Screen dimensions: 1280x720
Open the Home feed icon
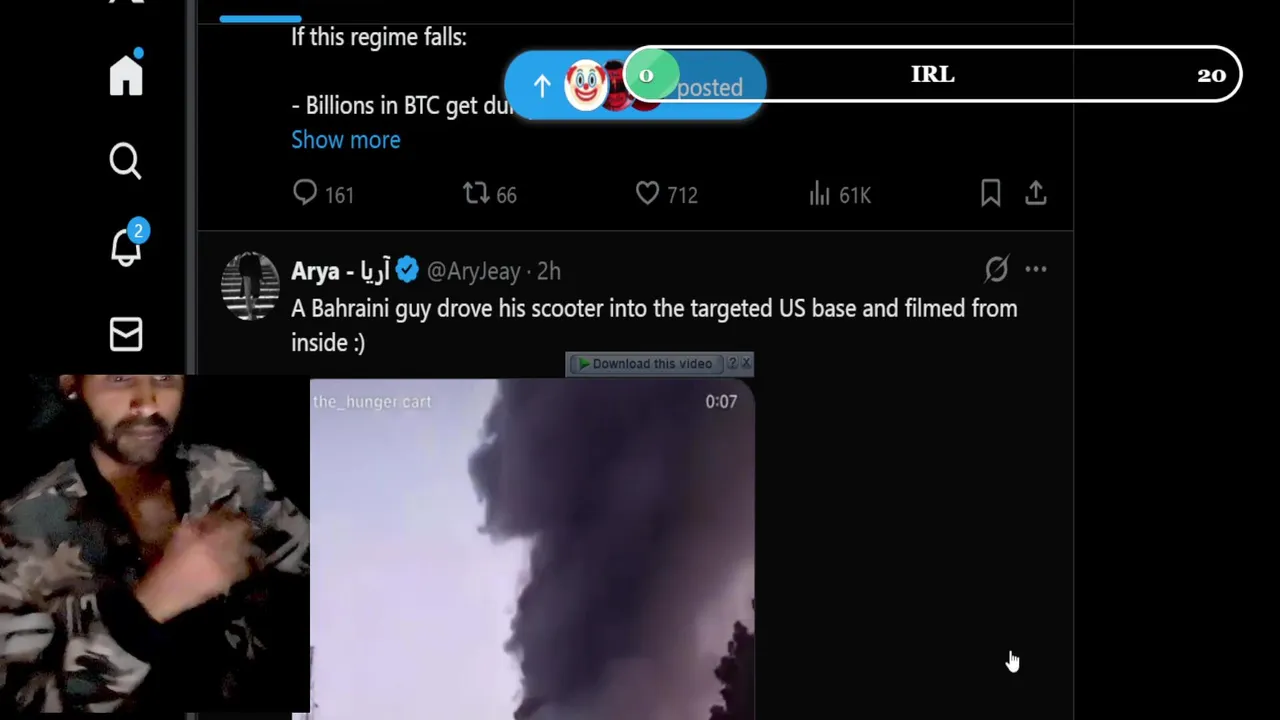click(x=126, y=76)
